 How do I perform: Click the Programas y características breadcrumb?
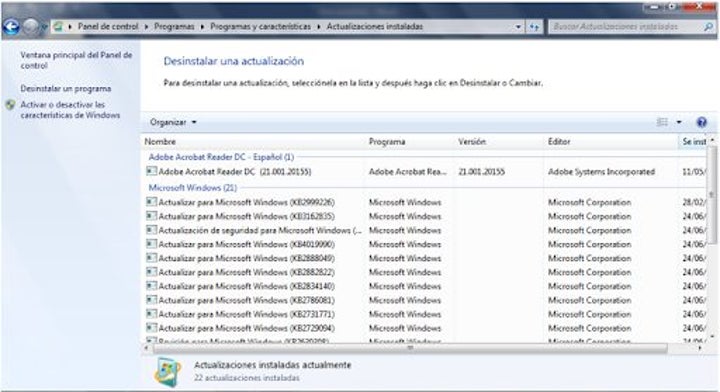(x=260, y=27)
